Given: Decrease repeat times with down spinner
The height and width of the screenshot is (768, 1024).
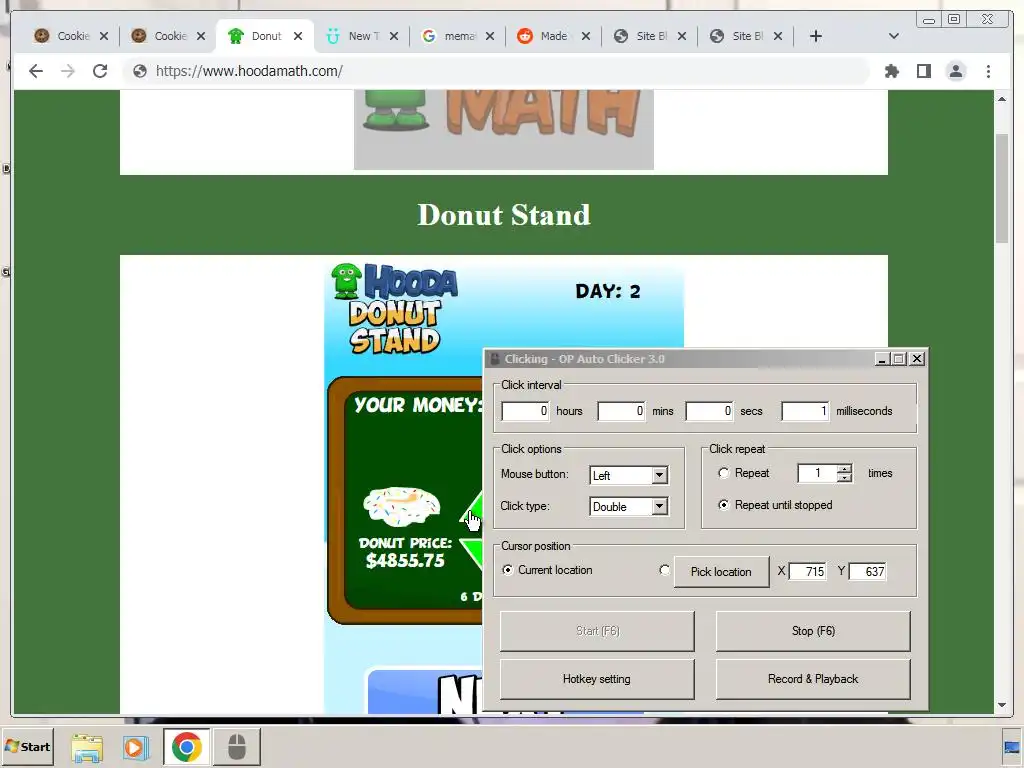Looking at the screenshot, I should click(844, 477).
